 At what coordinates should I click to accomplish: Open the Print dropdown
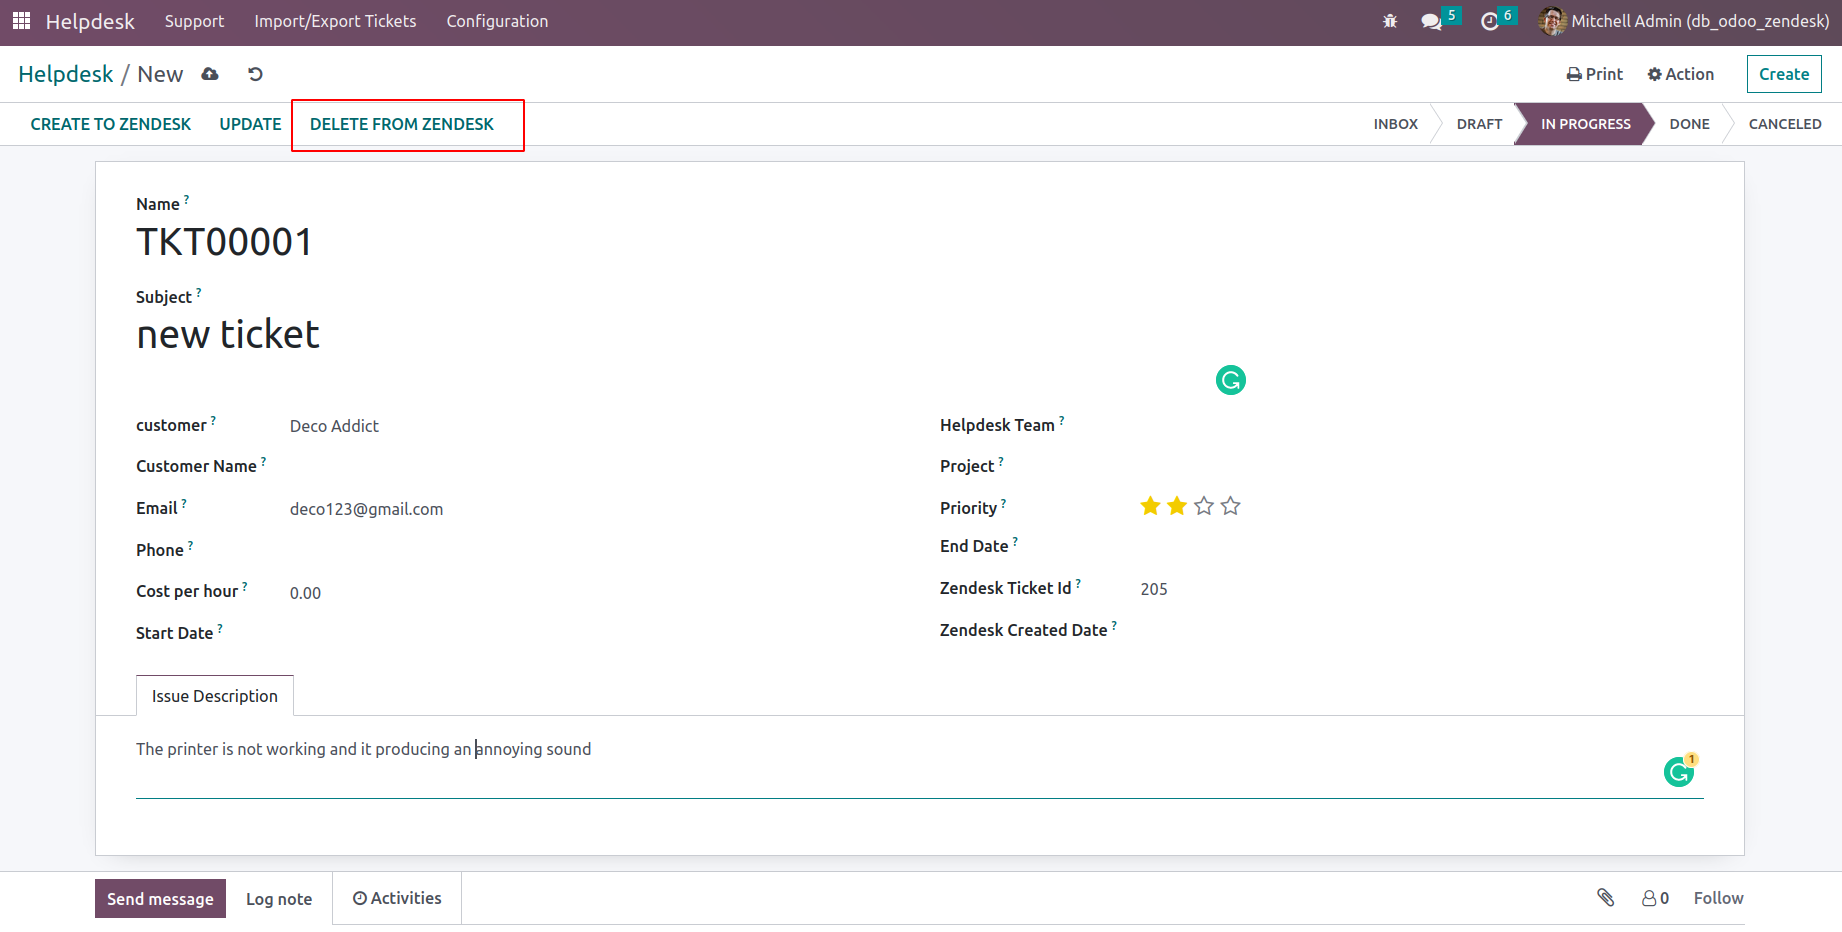[1595, 74]
